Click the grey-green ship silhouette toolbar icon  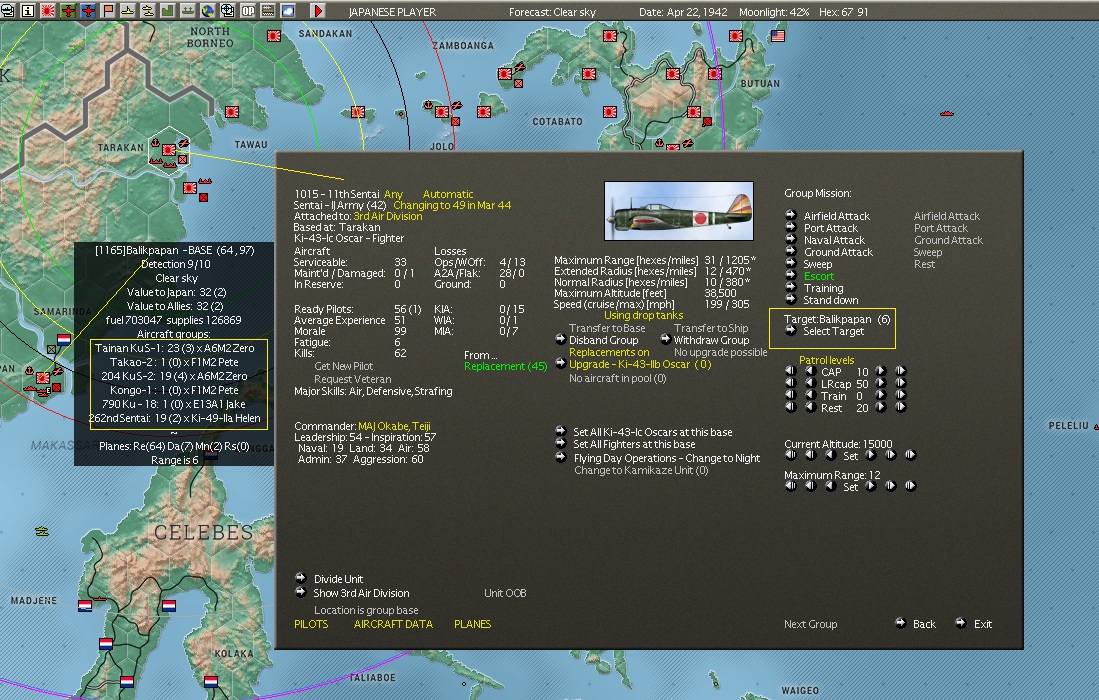coord(188,11)
